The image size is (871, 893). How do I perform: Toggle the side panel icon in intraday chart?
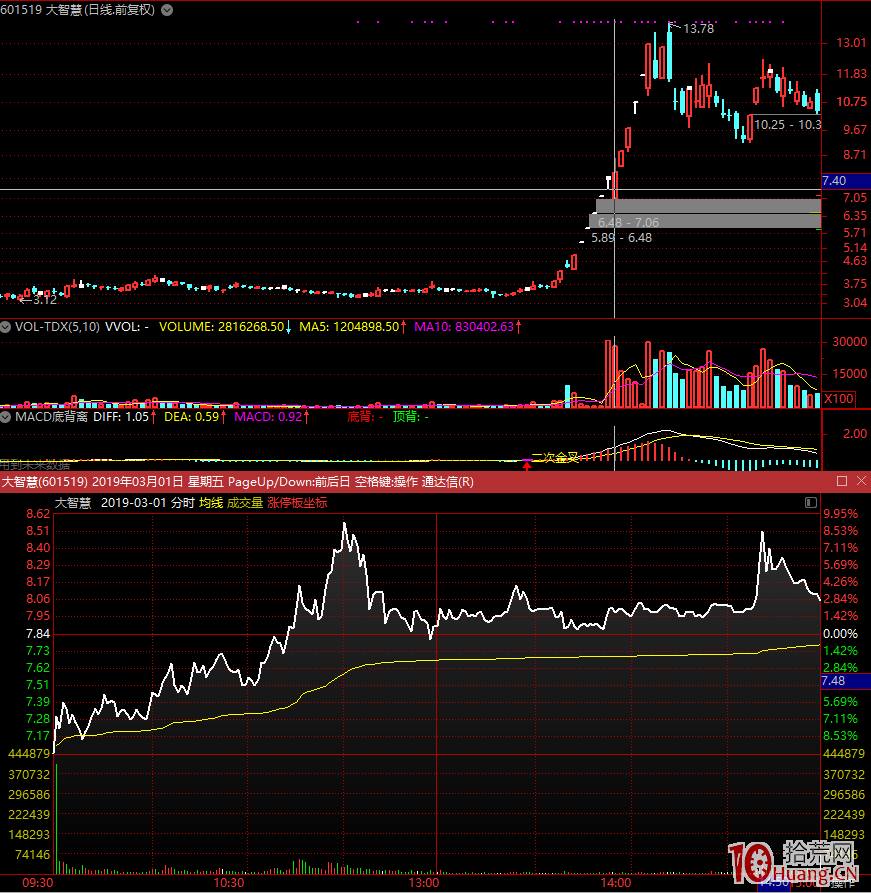811,502
